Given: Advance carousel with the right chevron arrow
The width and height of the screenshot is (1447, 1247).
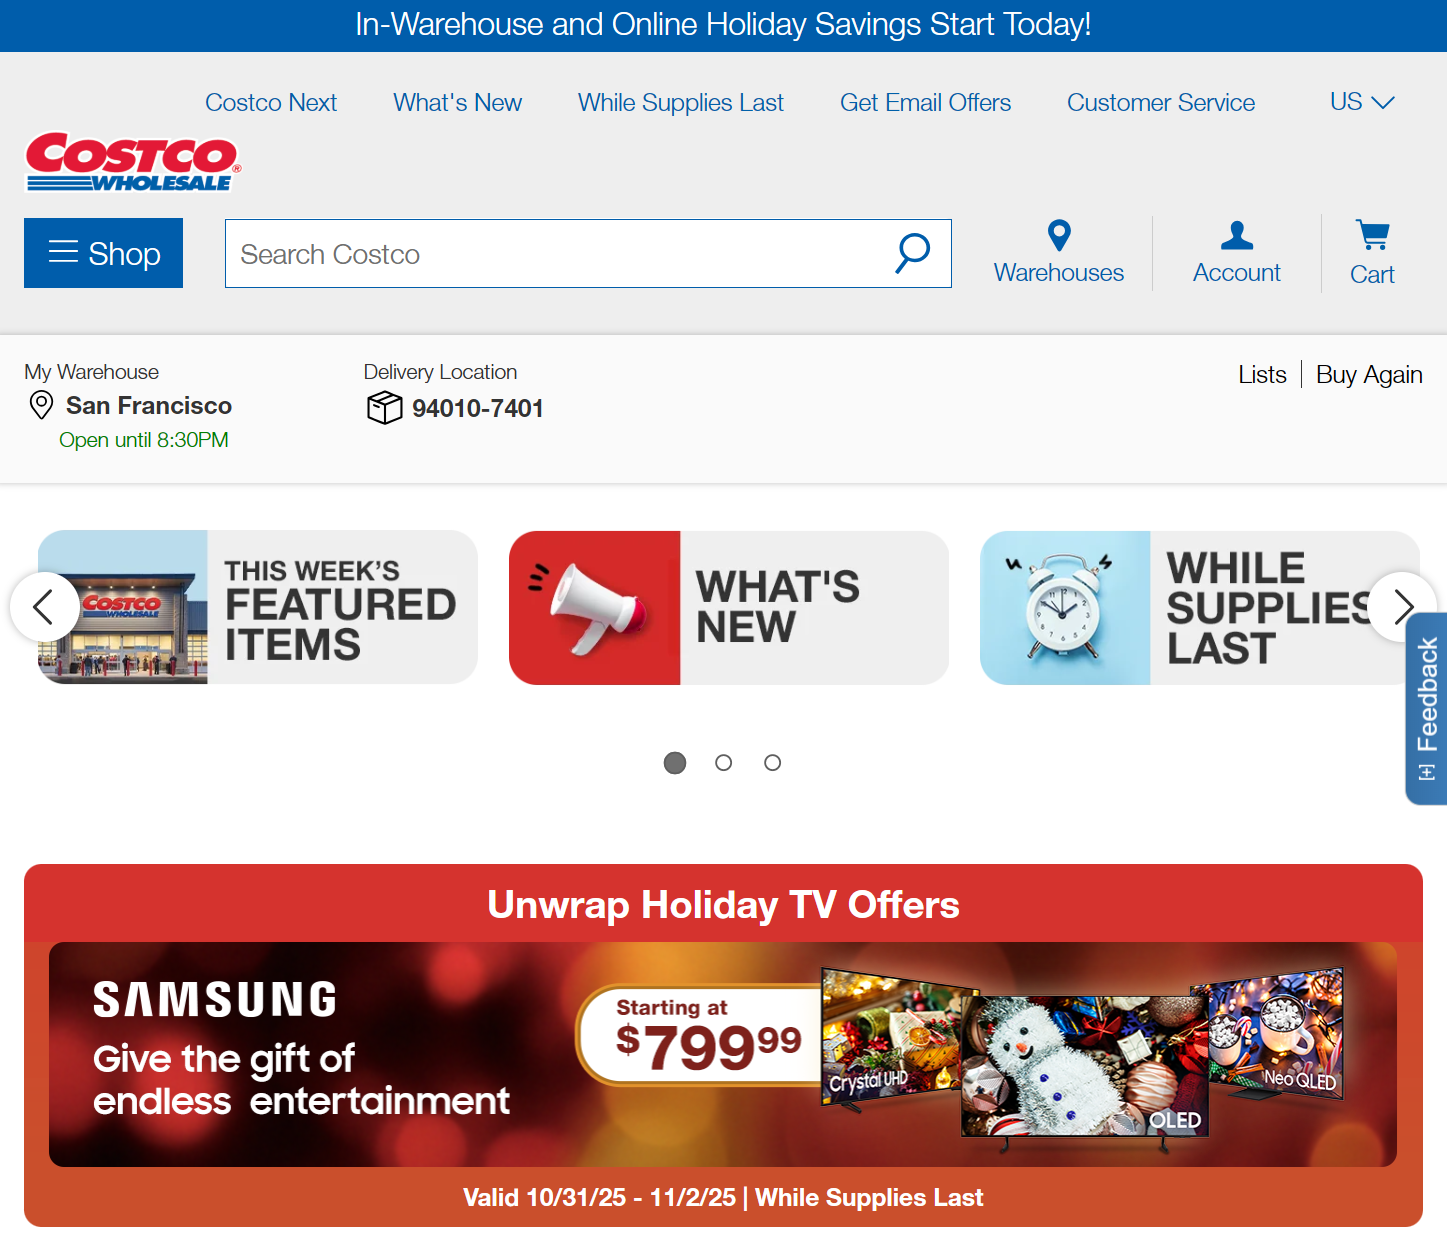Looking at the screenshot, I should [1402, 607].
